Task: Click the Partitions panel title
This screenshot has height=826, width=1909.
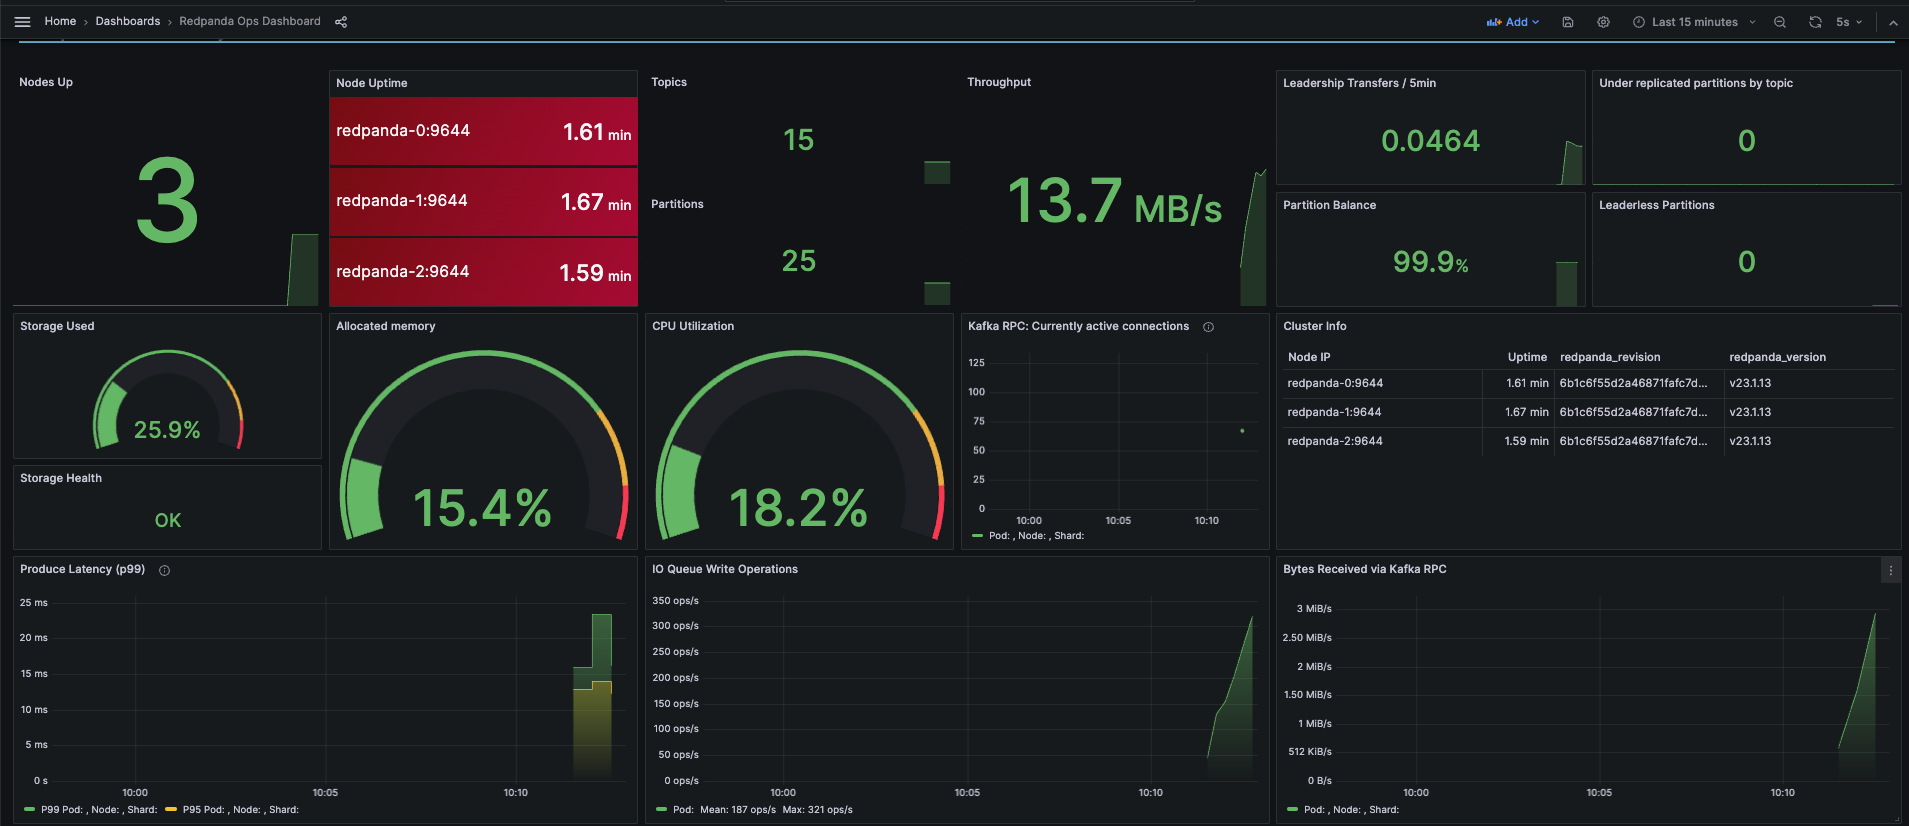Action: [x=677, y=204]
